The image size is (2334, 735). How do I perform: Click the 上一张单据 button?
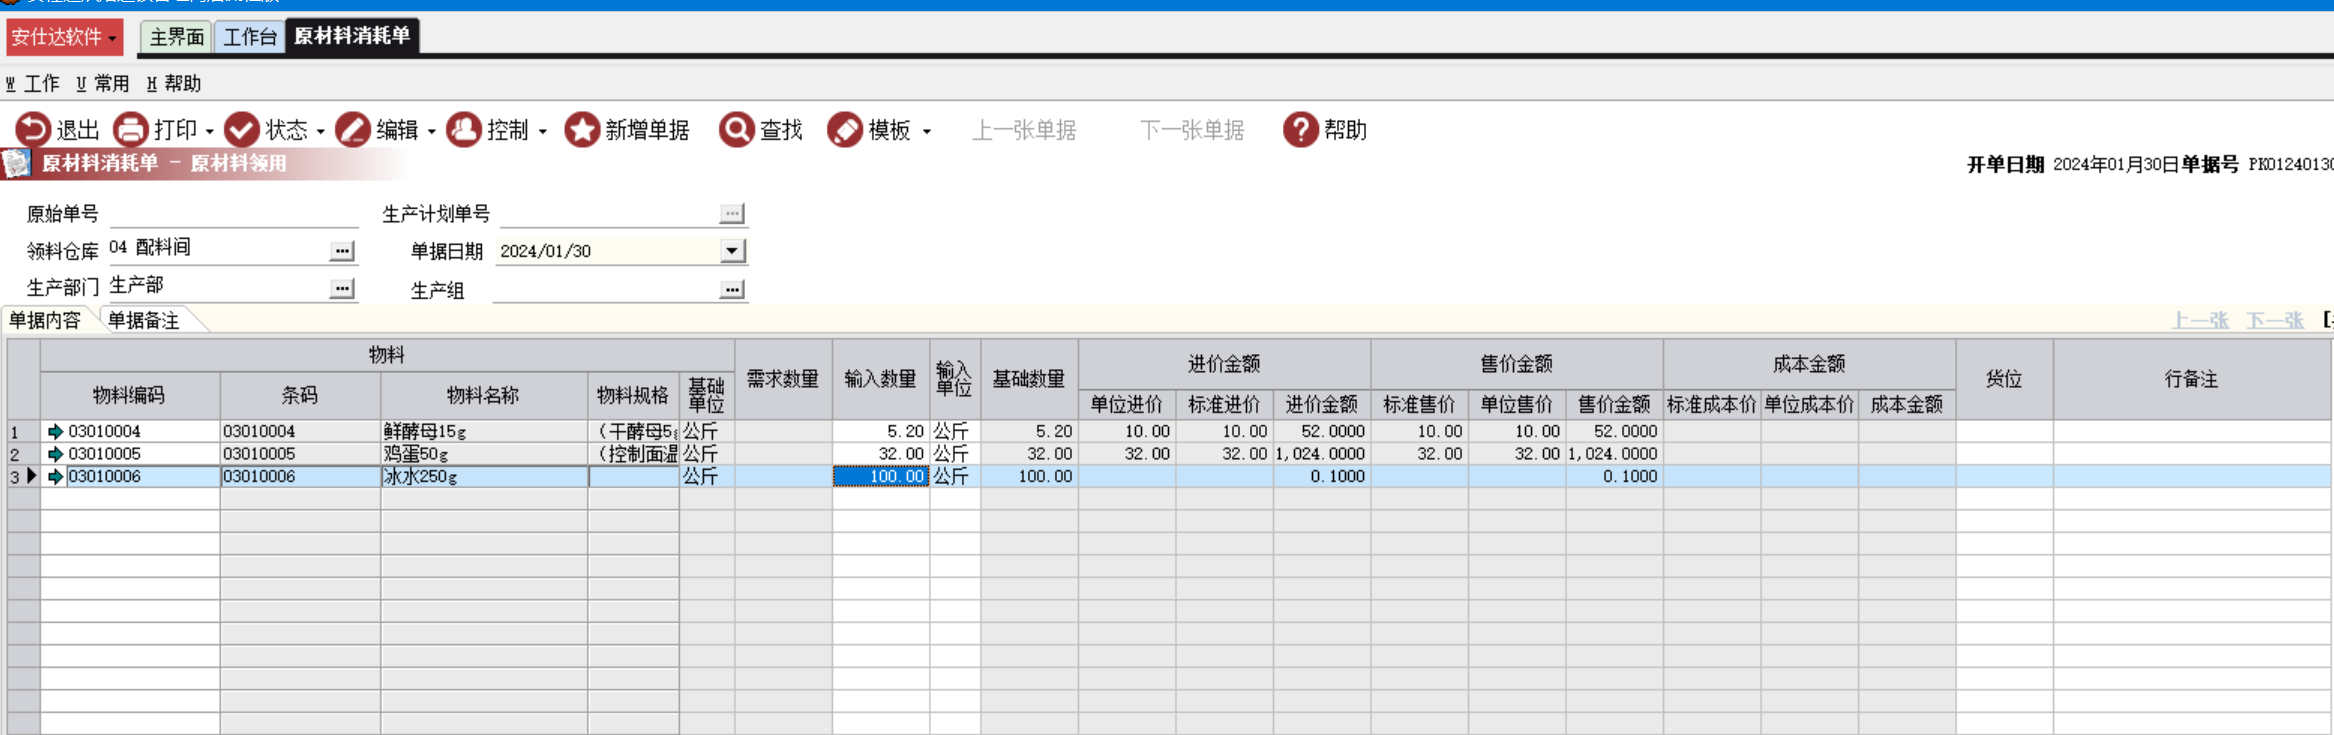tap(1024, 131)
